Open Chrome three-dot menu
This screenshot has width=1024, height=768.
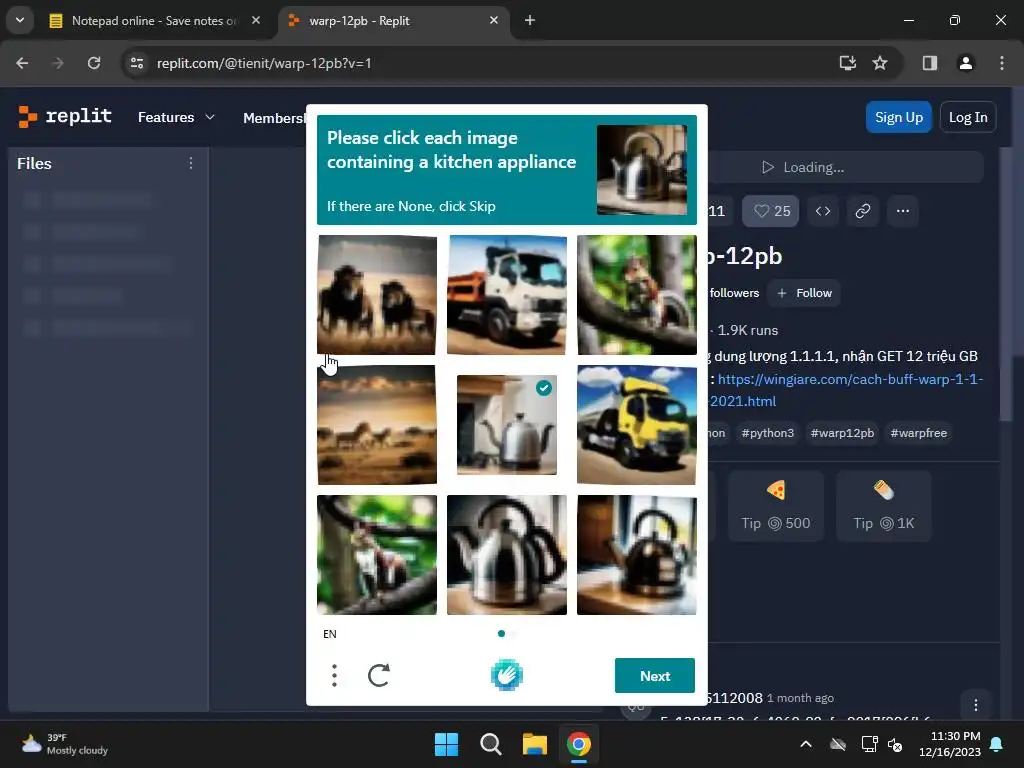(x=1002, y=63)
